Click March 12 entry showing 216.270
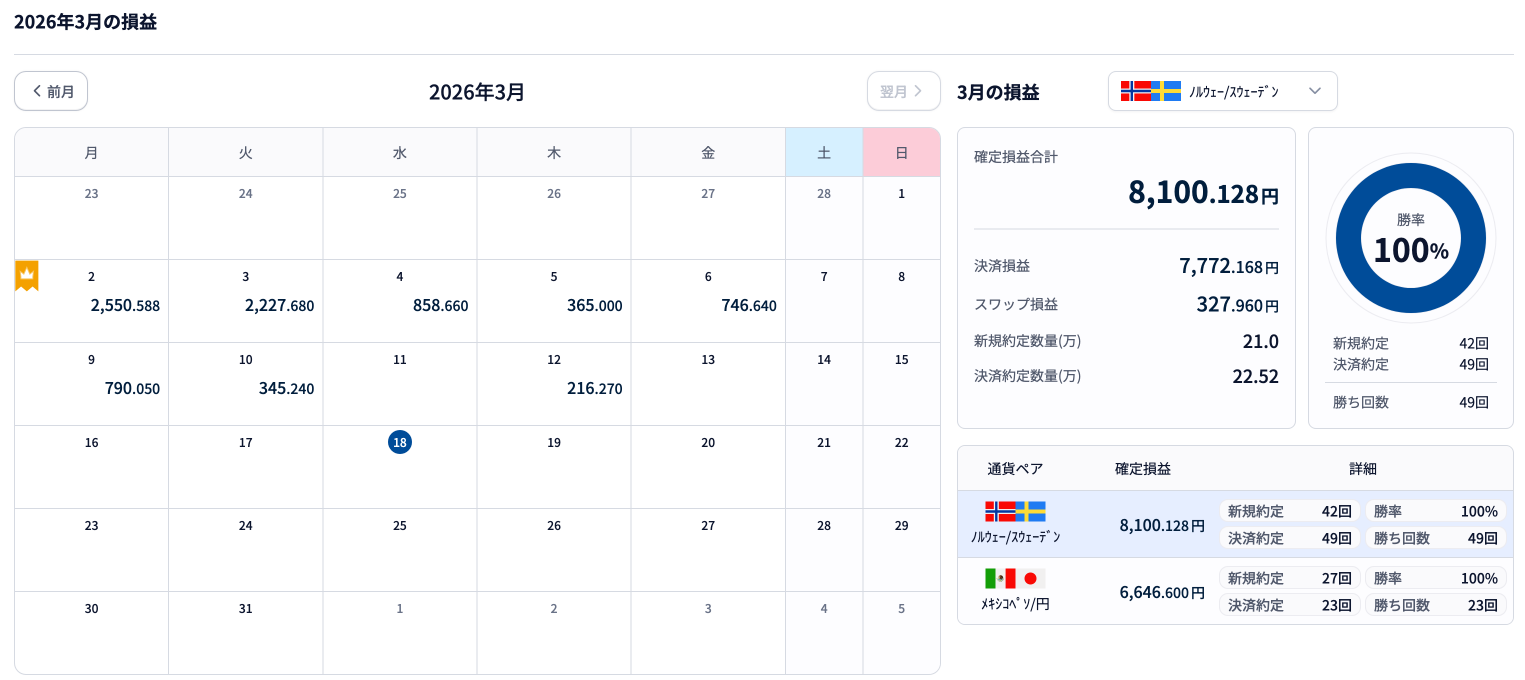 click(x=554, y=383)
